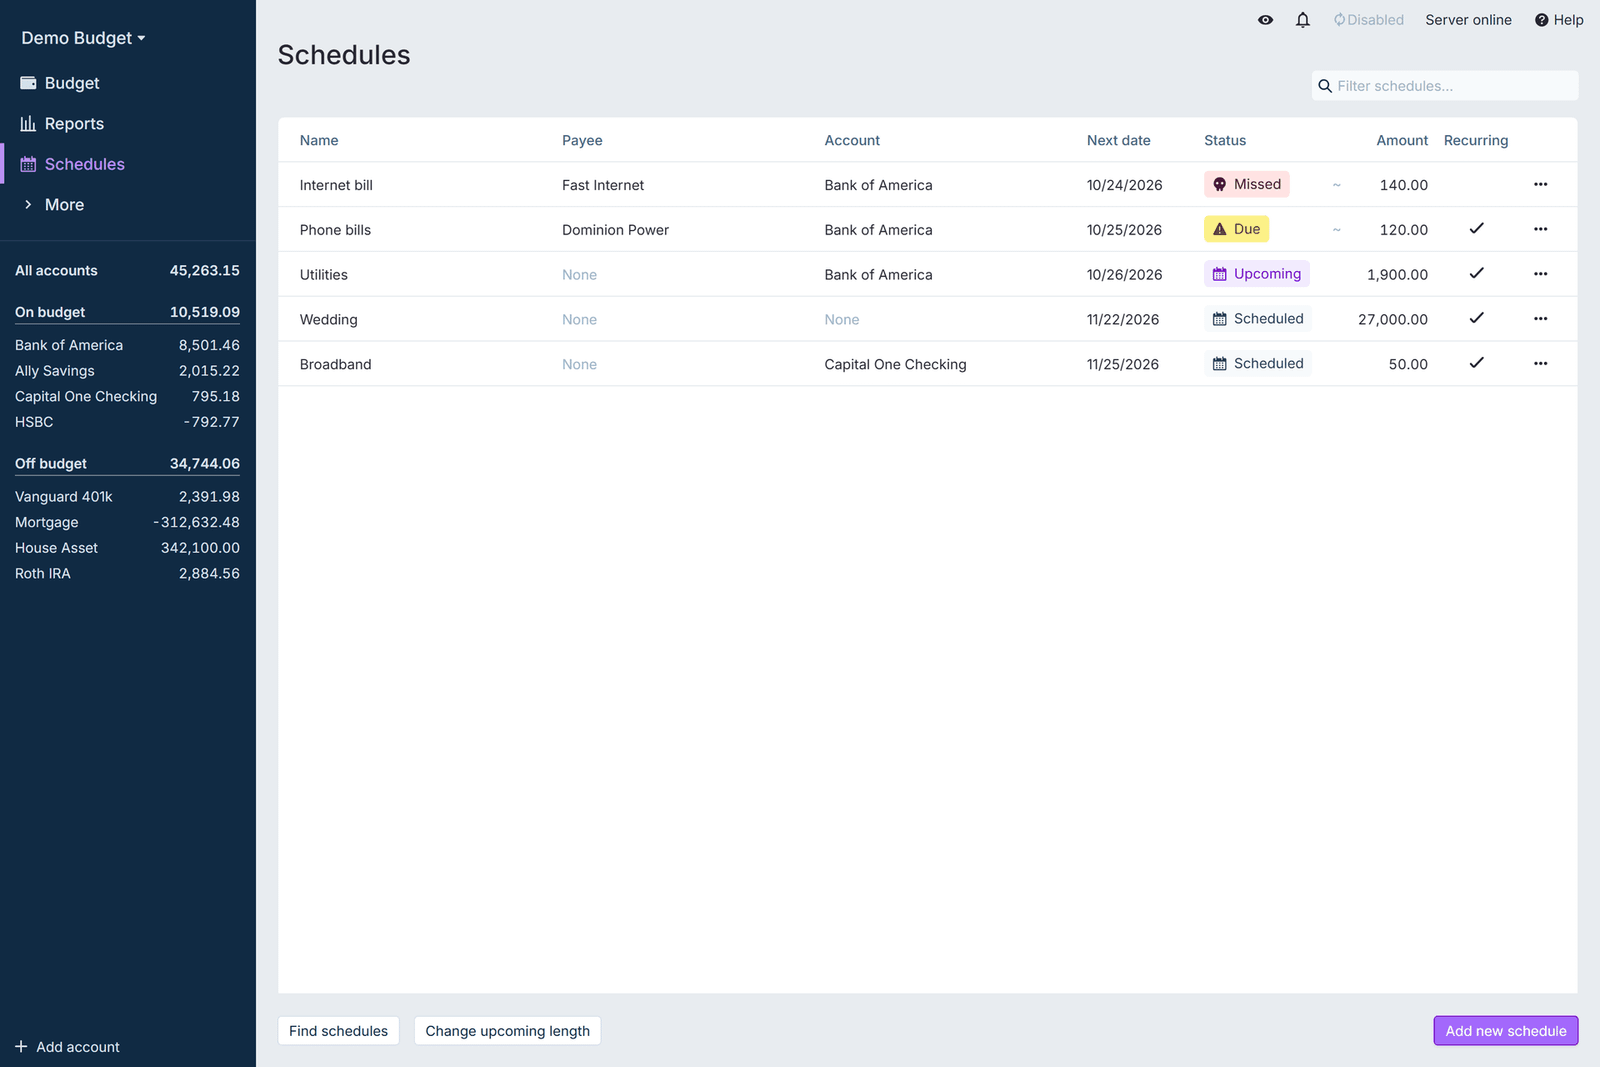Open Ally Savings account
Viewport: 1600px width, 1067px height.
[128, 371]
